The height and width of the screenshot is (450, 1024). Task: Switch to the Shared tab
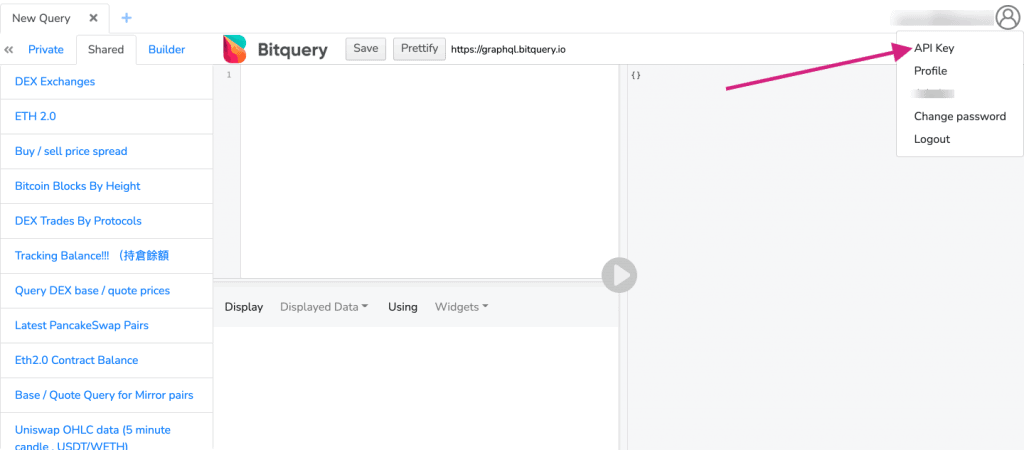coord(106,50)
